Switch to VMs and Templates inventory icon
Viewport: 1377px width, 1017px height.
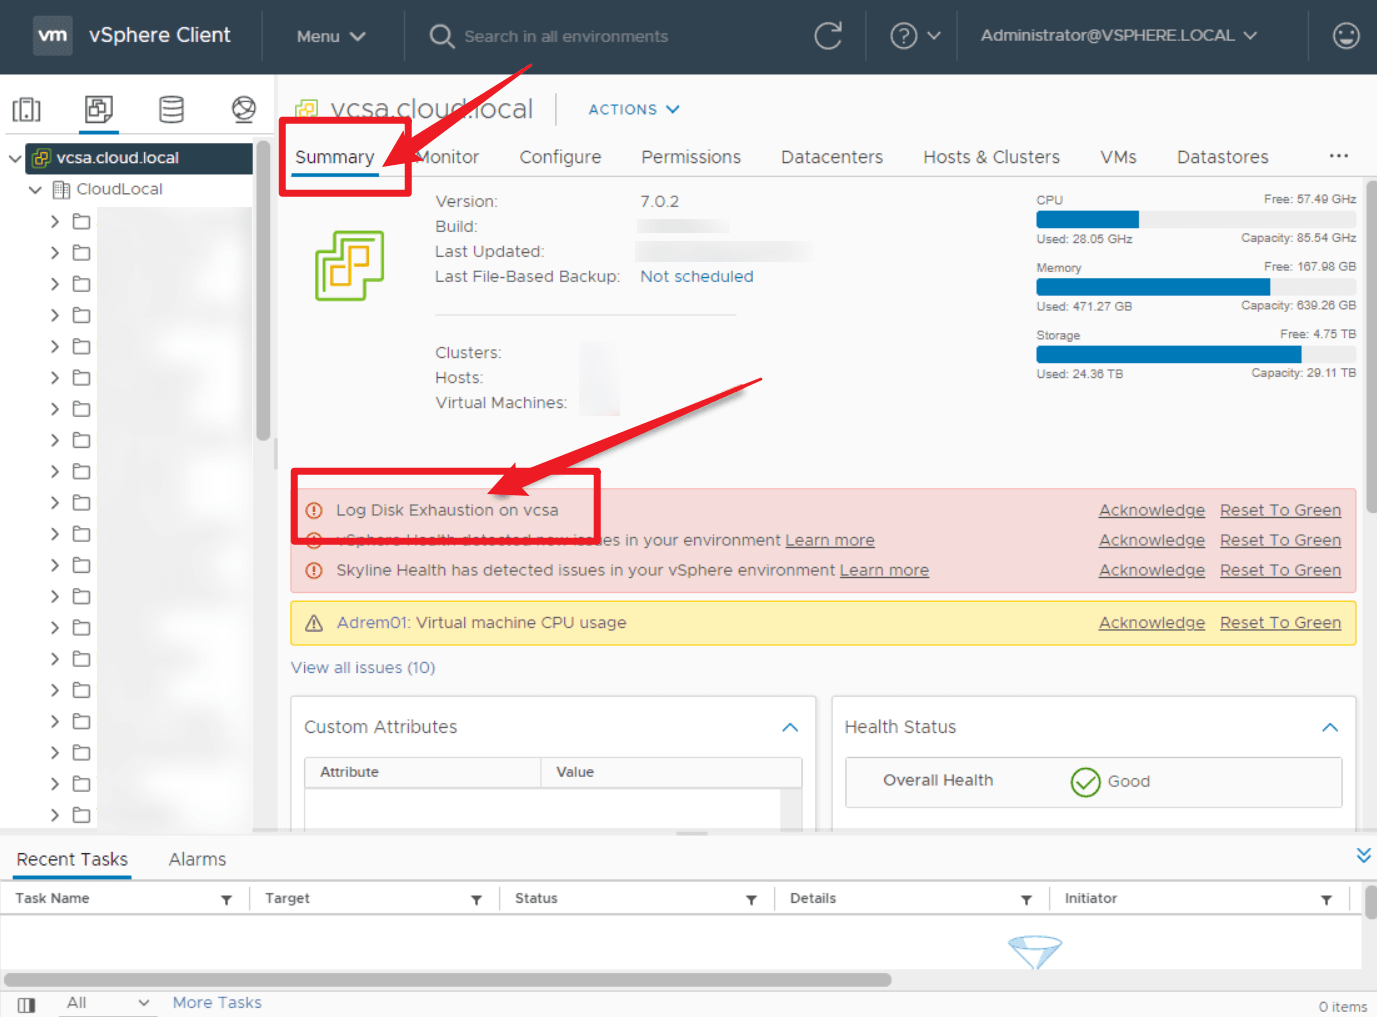(99, 109)
